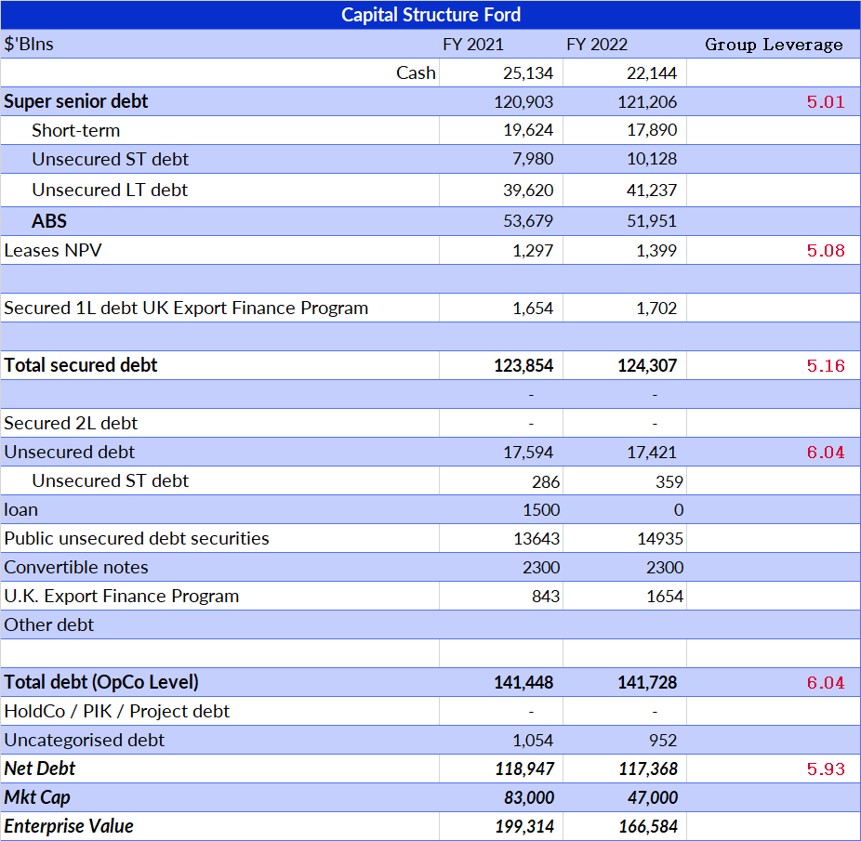Click the Group Leverage header cell
This screenshot has width=861, height=841.
773,44
